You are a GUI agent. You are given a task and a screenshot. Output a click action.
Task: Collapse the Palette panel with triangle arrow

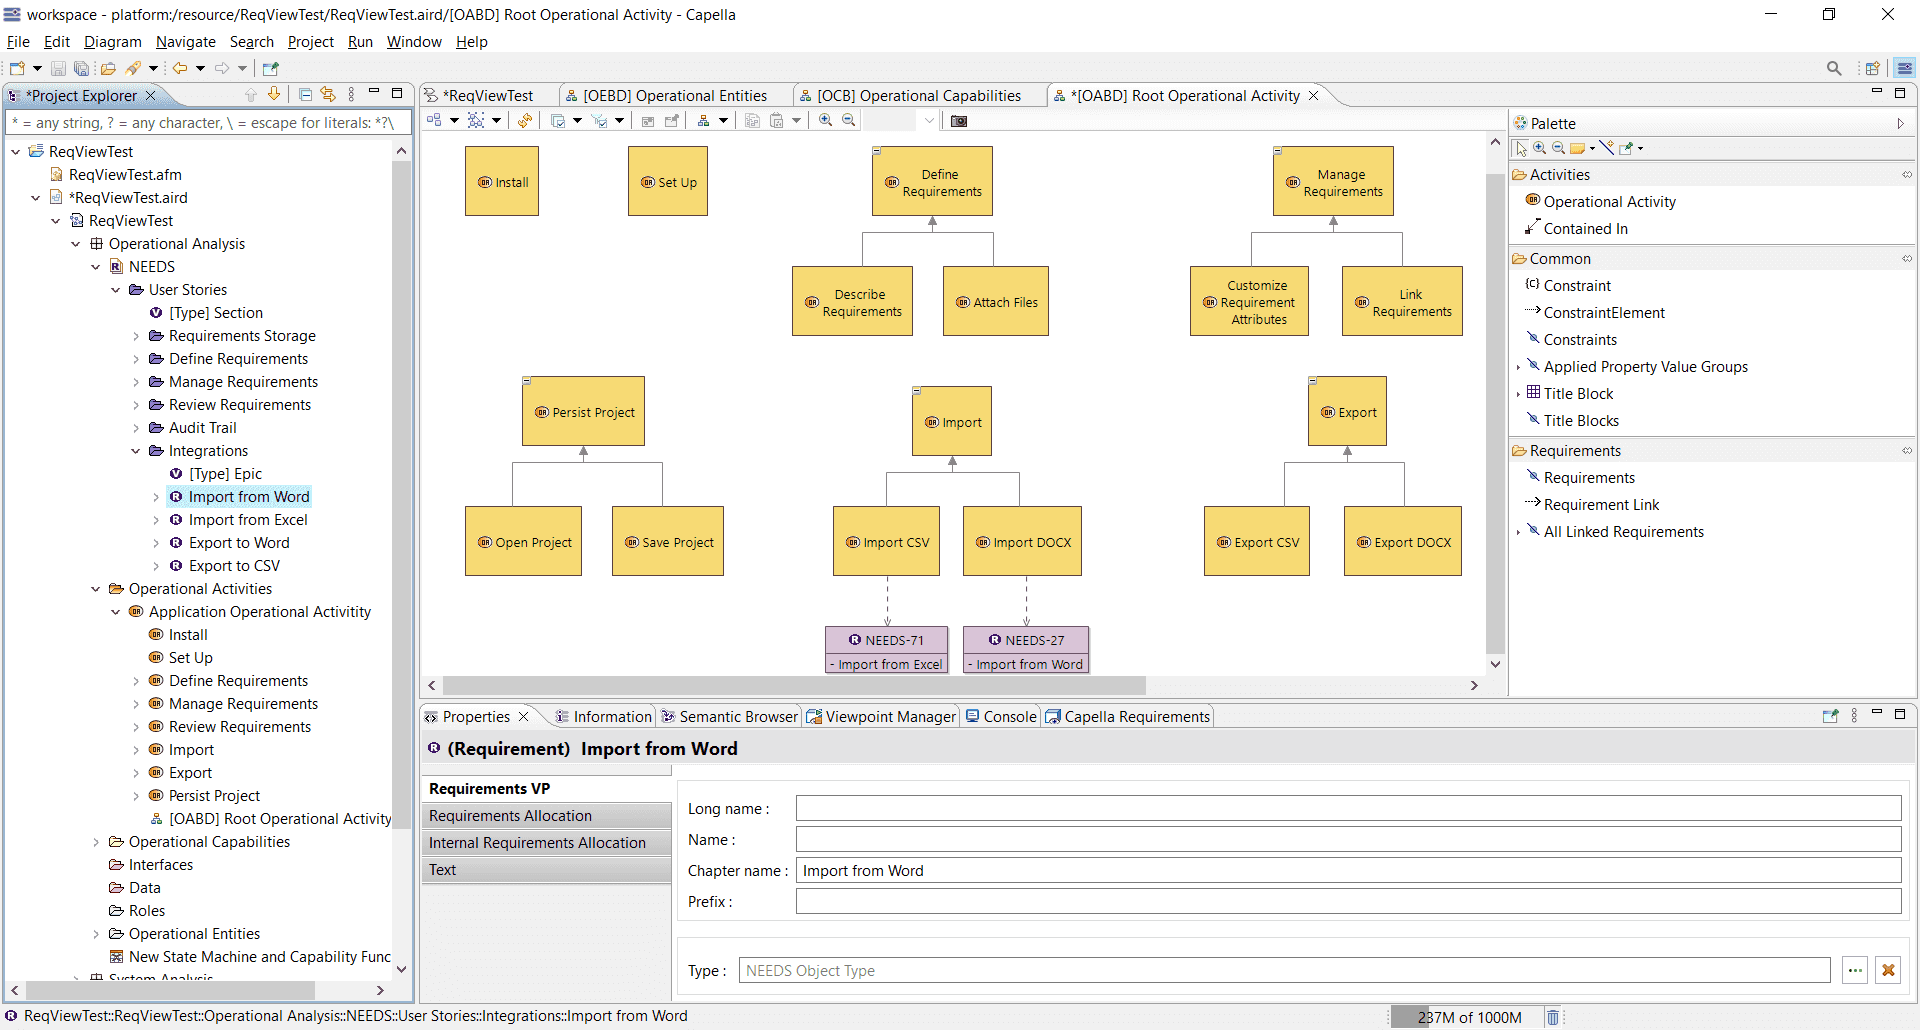coord(1900,123)
